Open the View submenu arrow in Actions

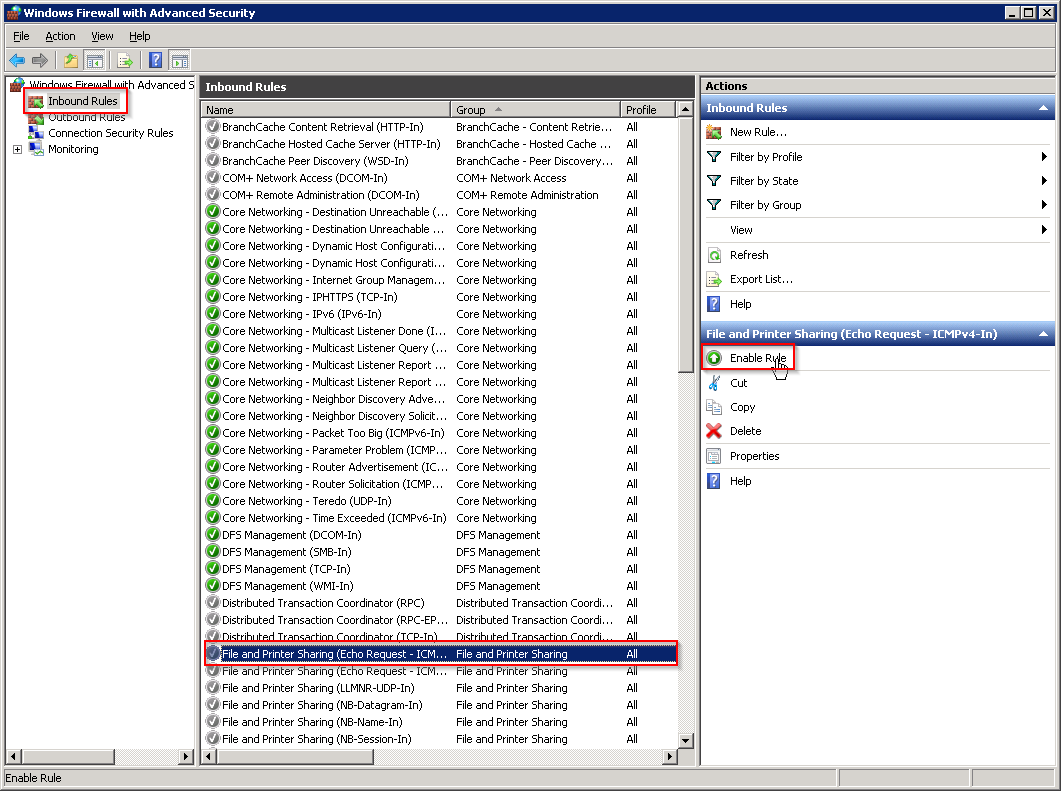click(1044, 230)
